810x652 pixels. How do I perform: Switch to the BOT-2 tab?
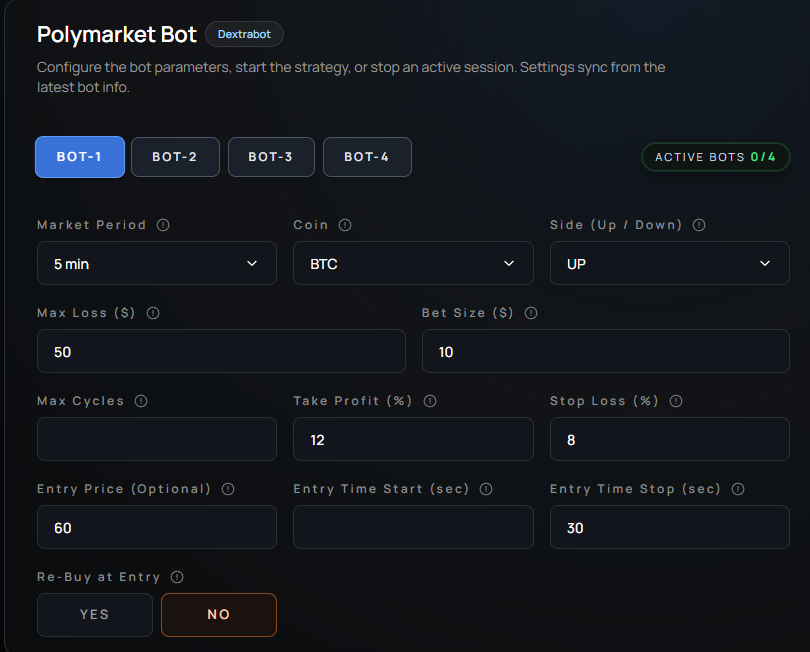coord(176,157)
